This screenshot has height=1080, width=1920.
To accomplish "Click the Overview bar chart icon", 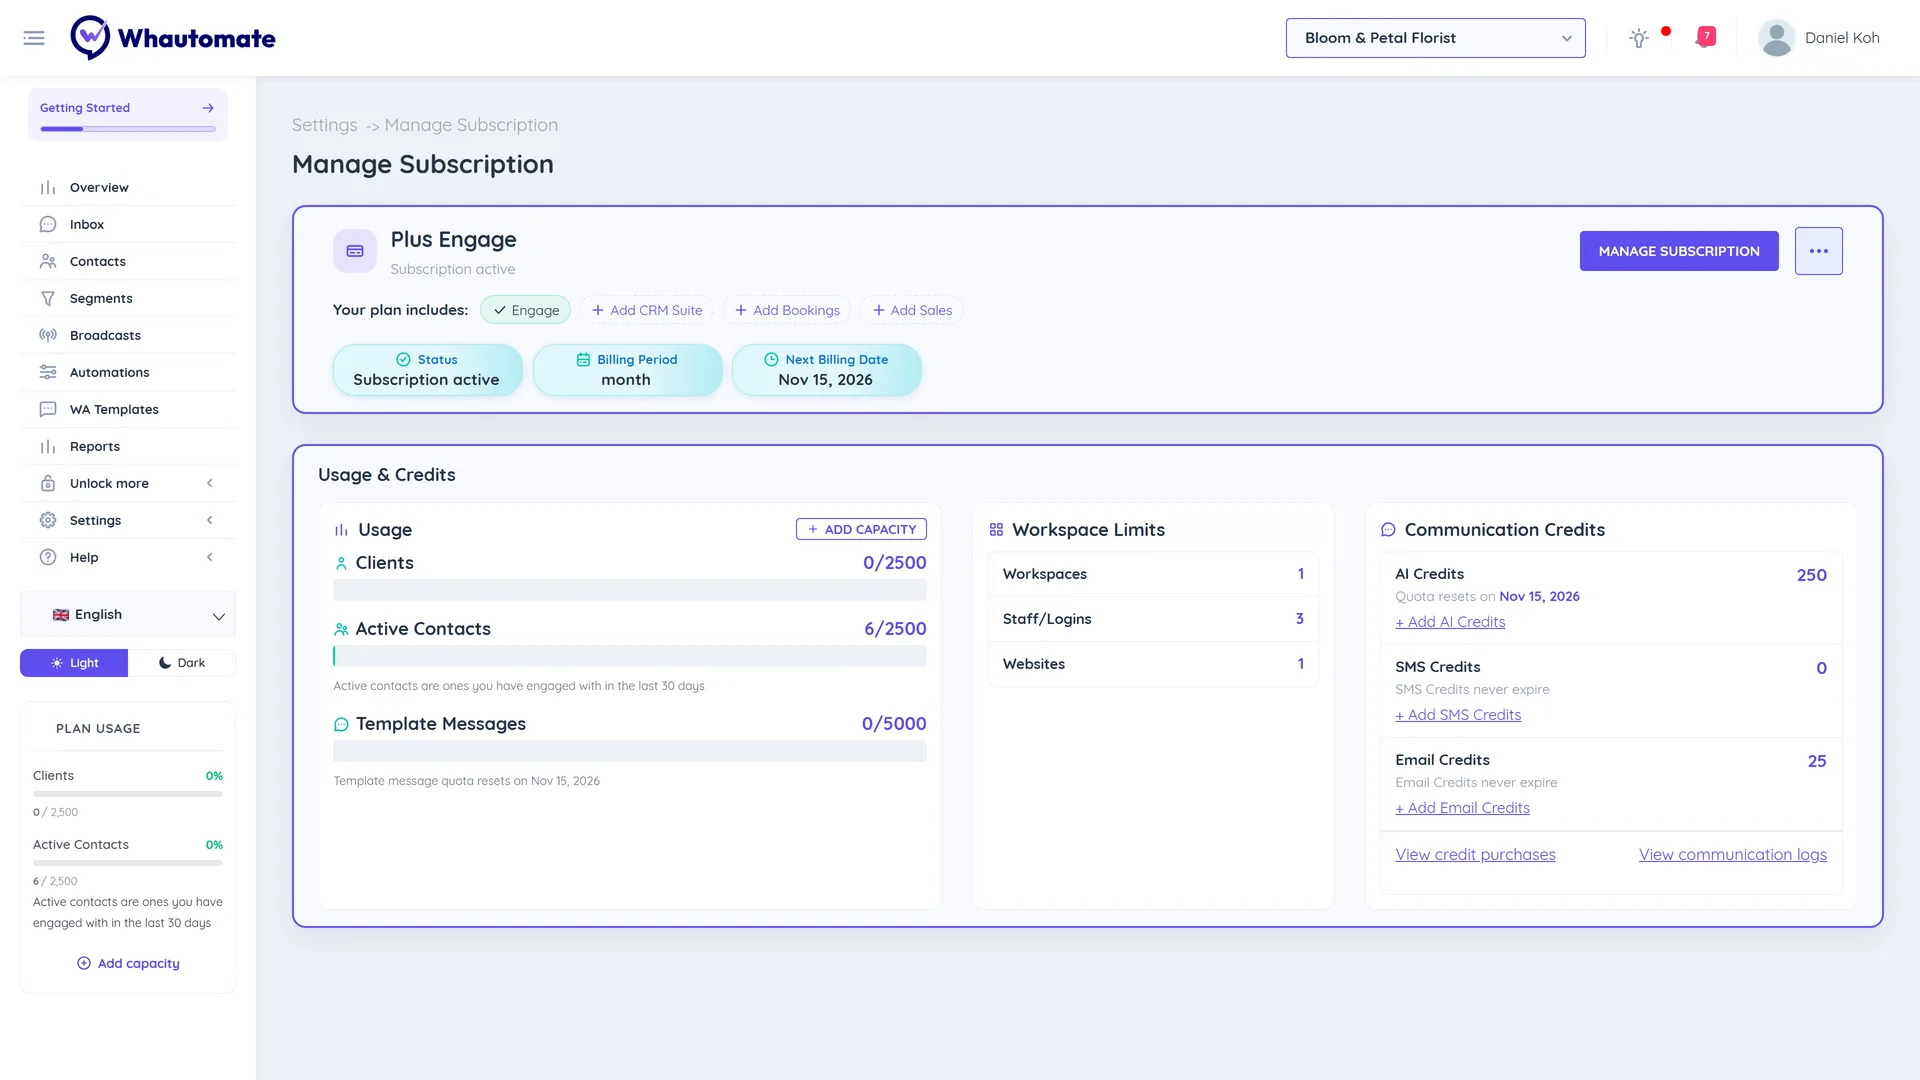I will [48, 188].
